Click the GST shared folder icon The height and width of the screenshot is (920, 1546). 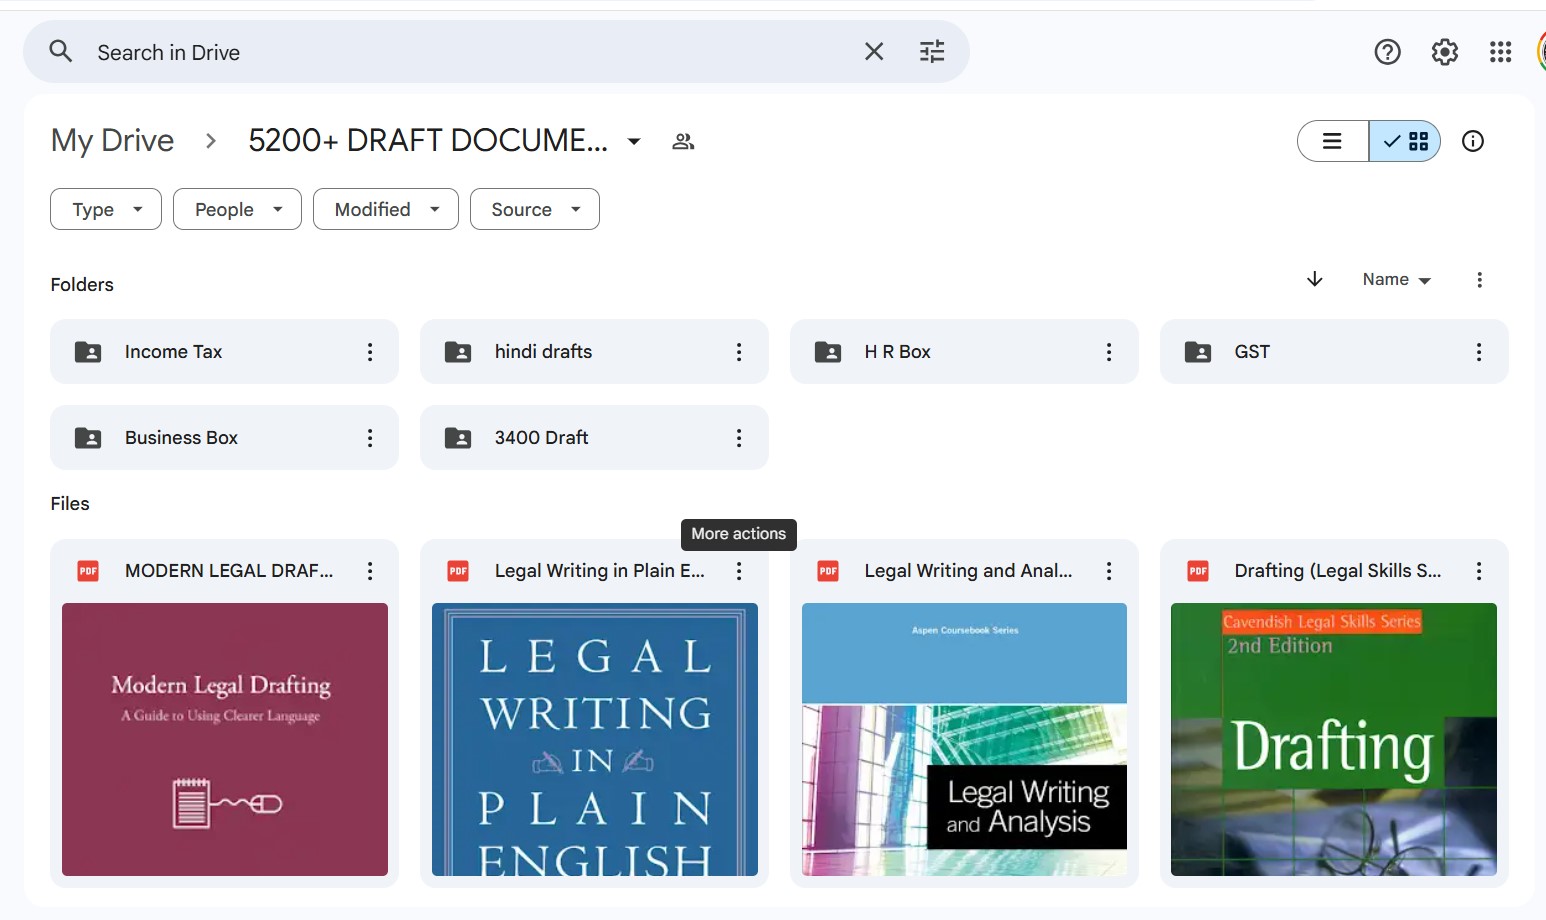(1198, 352)
